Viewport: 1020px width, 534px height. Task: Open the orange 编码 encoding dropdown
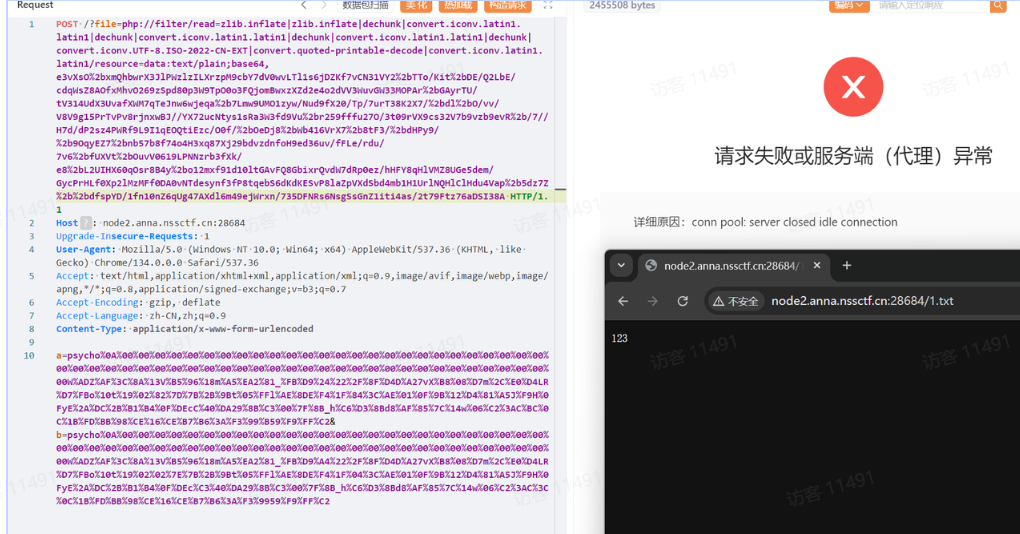click(x=848, y=5)
